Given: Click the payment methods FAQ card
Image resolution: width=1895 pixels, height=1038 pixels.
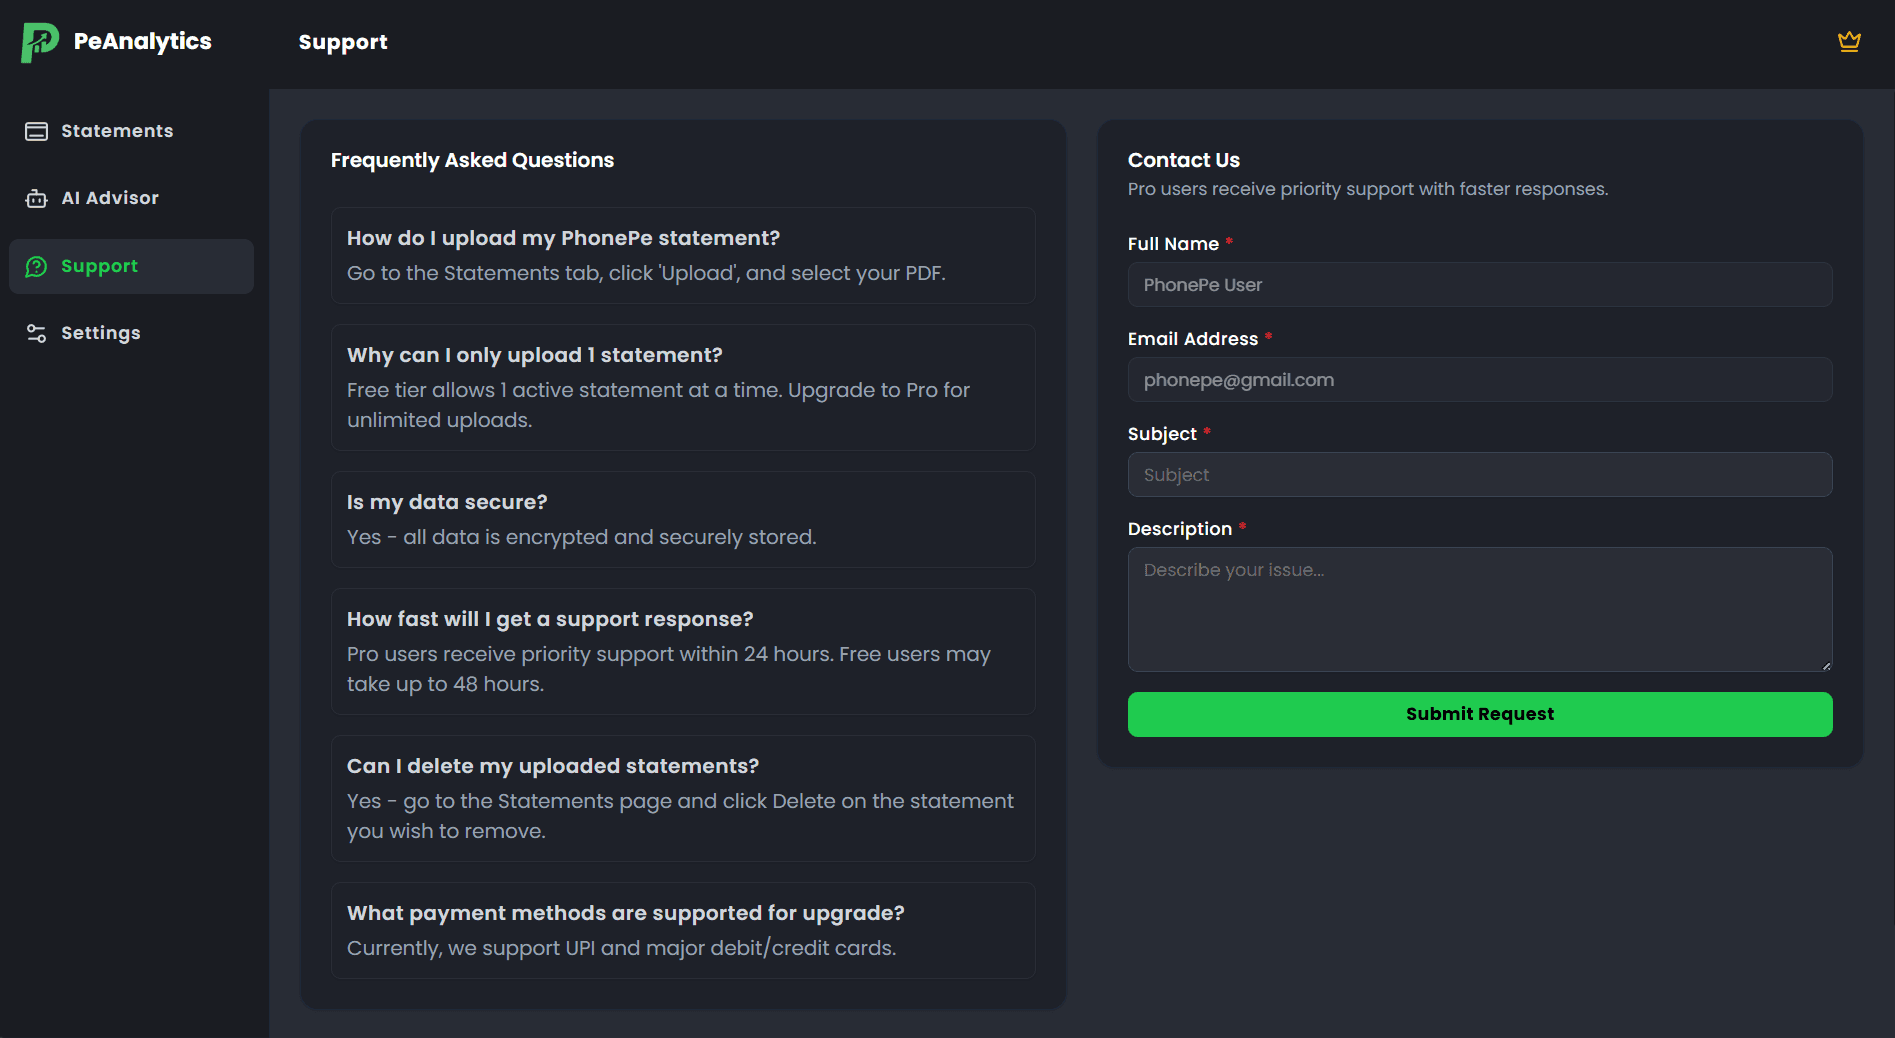Looking at the screenshot, I should click(683, 930).
